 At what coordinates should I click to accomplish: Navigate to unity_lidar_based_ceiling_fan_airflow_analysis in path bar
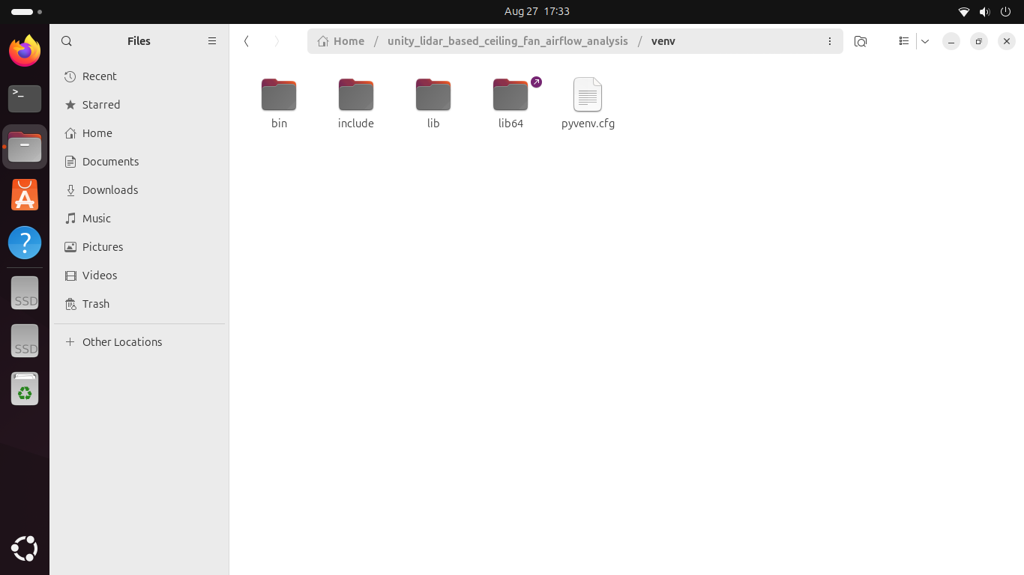point(507,41)
